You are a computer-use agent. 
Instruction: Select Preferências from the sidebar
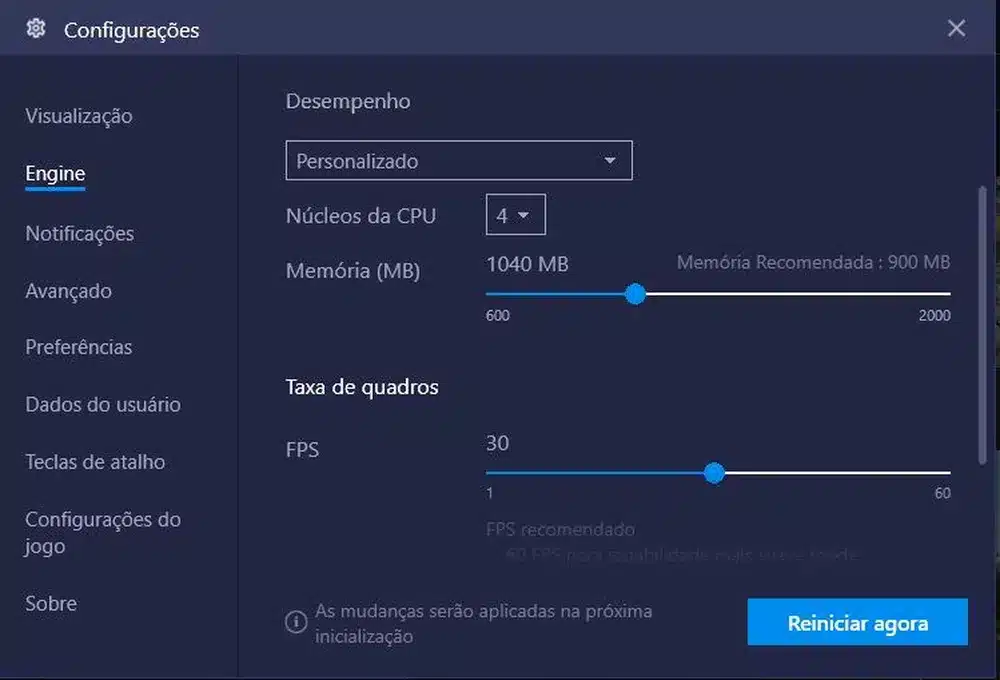click(78, 347)
